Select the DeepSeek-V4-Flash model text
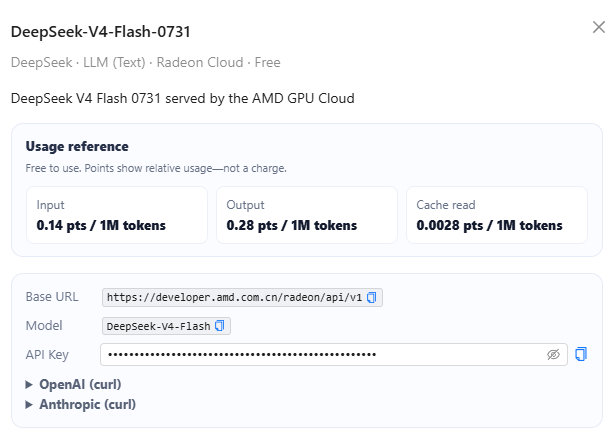616x429 pixels. (x=158, y=326)
